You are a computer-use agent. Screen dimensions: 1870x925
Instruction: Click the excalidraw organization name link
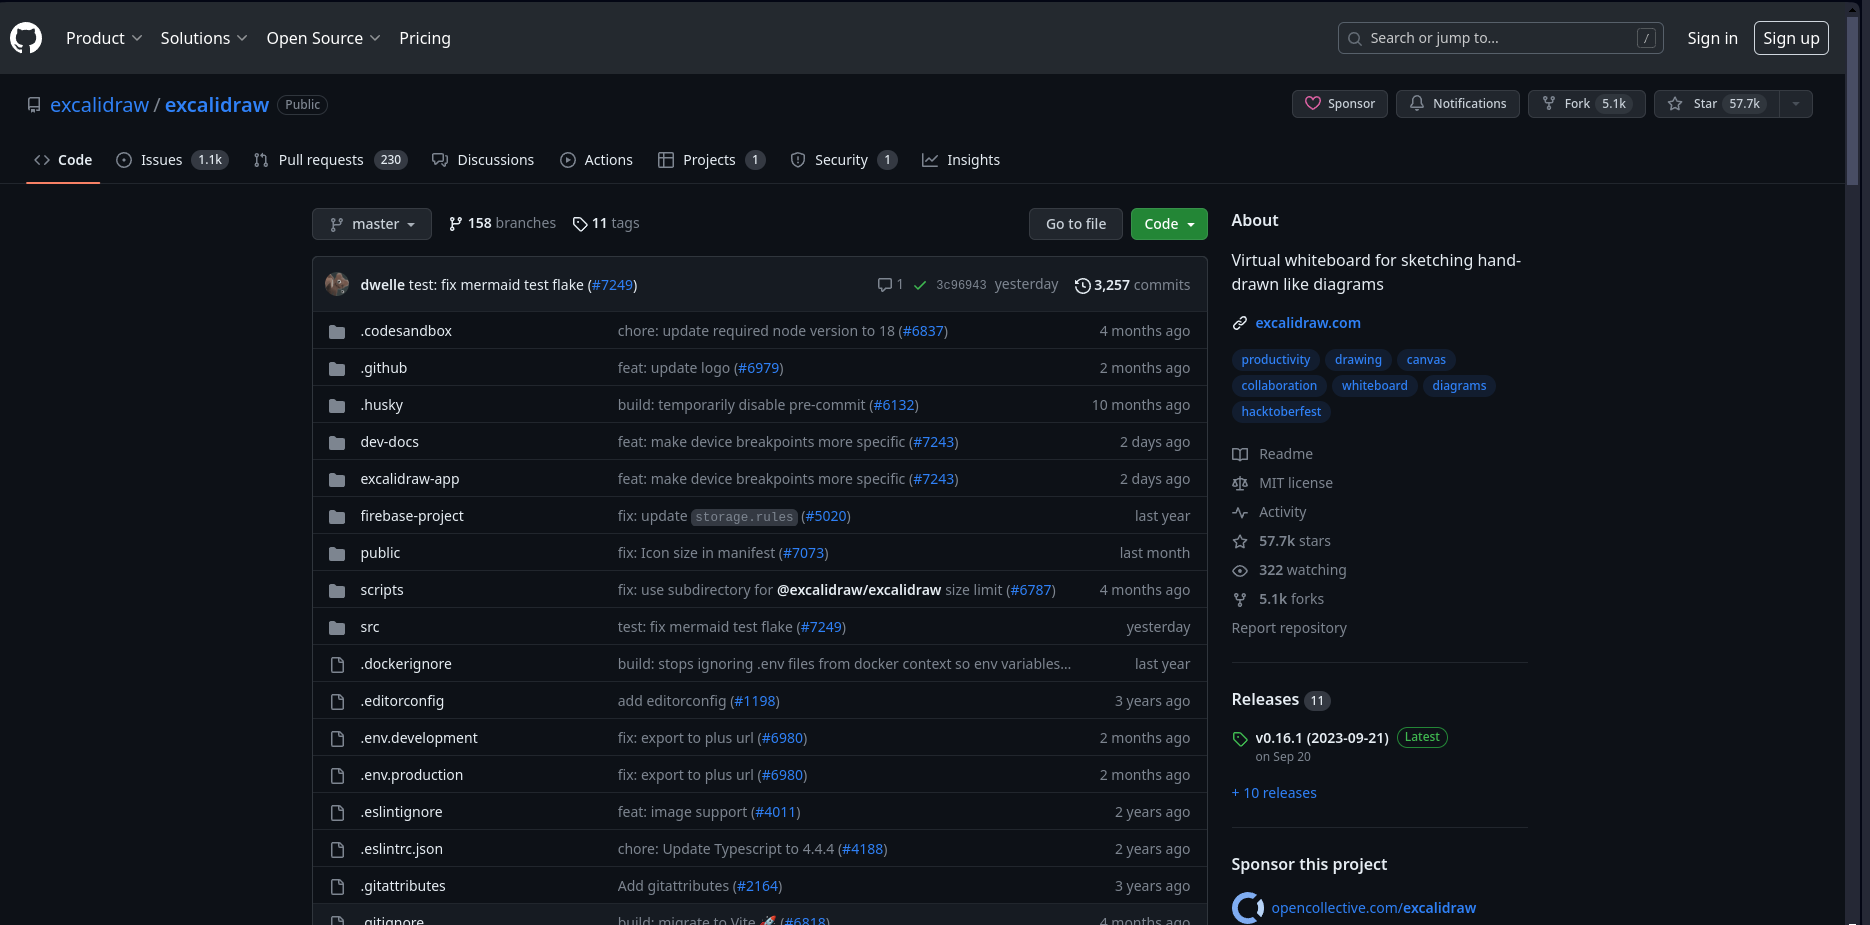point(99,105)
